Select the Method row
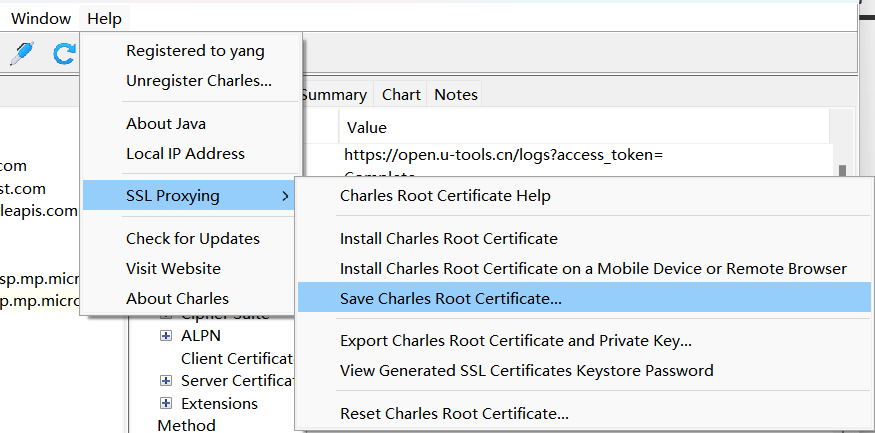Viewport: 875px width, 433px height. (x=186, y=425)
